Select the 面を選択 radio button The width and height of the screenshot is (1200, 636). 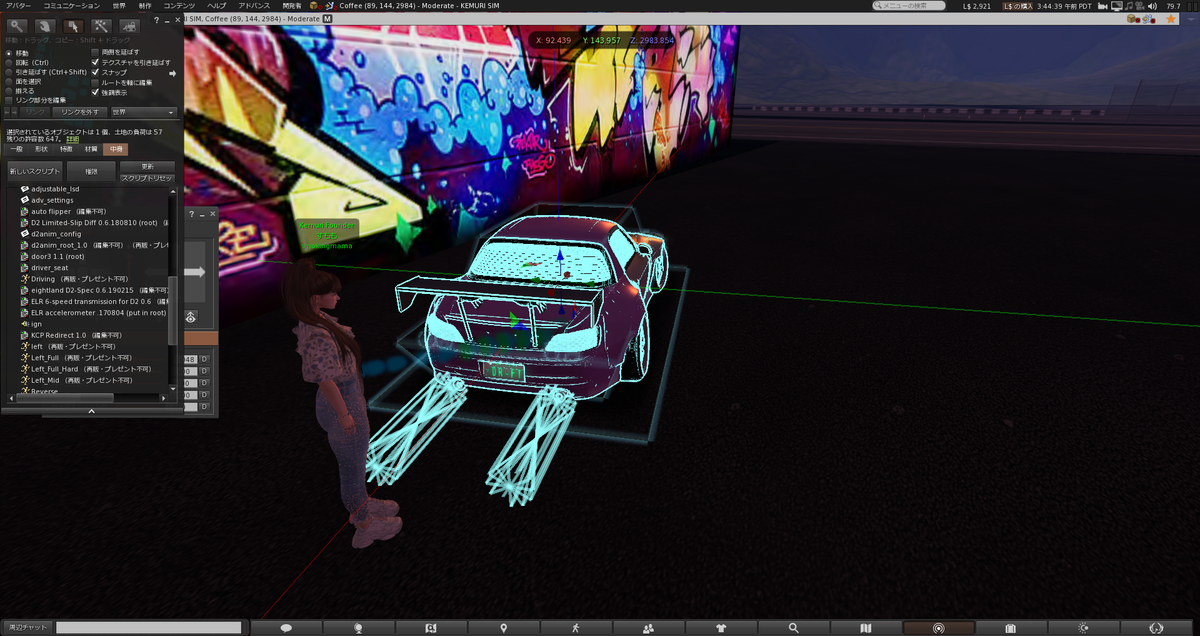9,82
